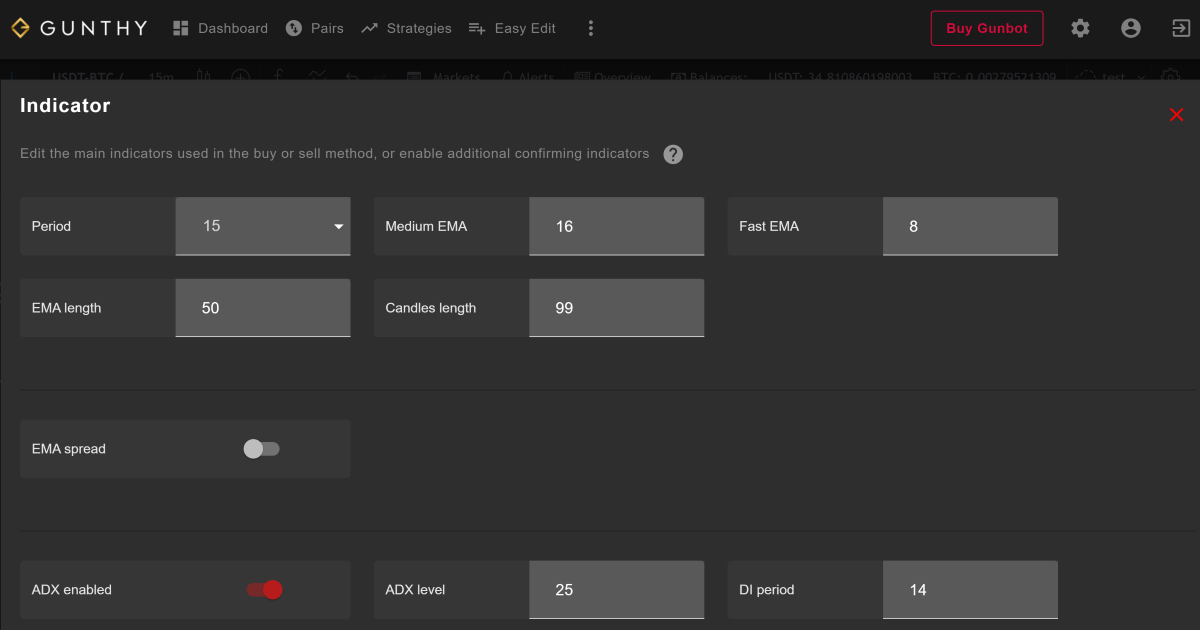The height and width of the screenshot is (630, 1200).
Task: Click the Medium EMA label
Action: tap(426, 226)
